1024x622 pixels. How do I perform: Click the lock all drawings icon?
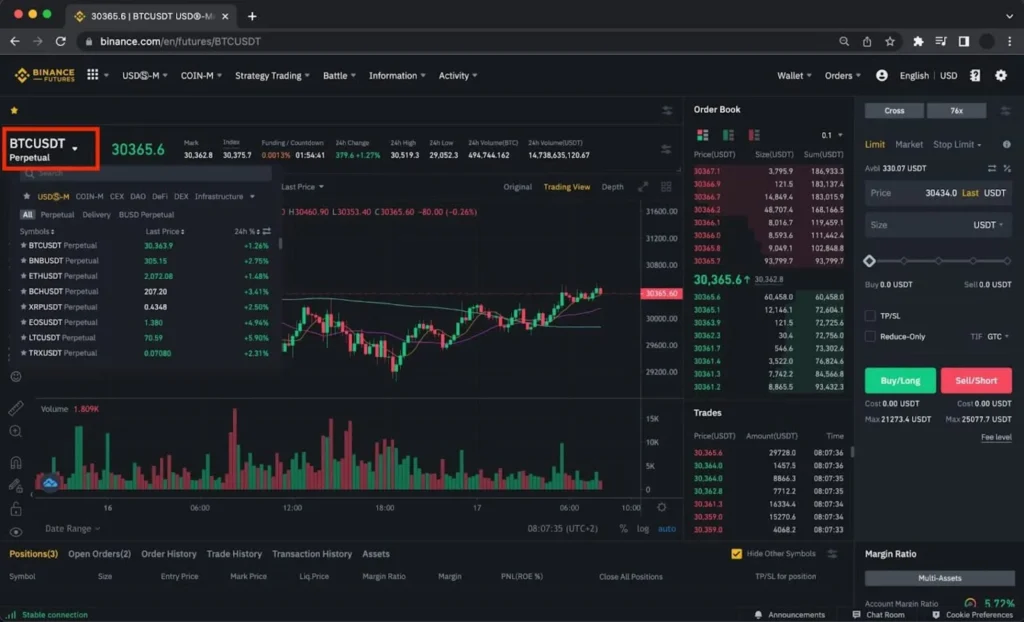(x=16, y=510)
